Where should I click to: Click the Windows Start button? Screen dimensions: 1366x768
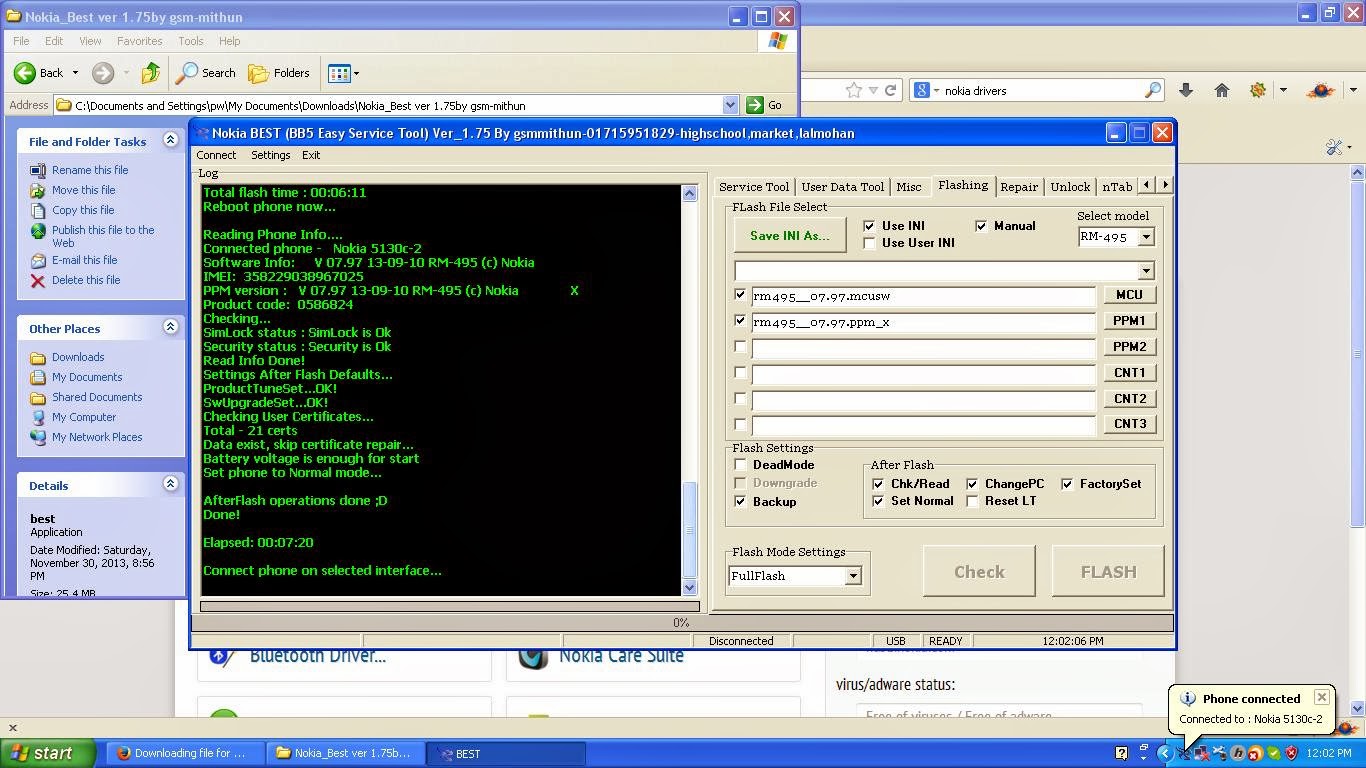(x=48, y=753)
